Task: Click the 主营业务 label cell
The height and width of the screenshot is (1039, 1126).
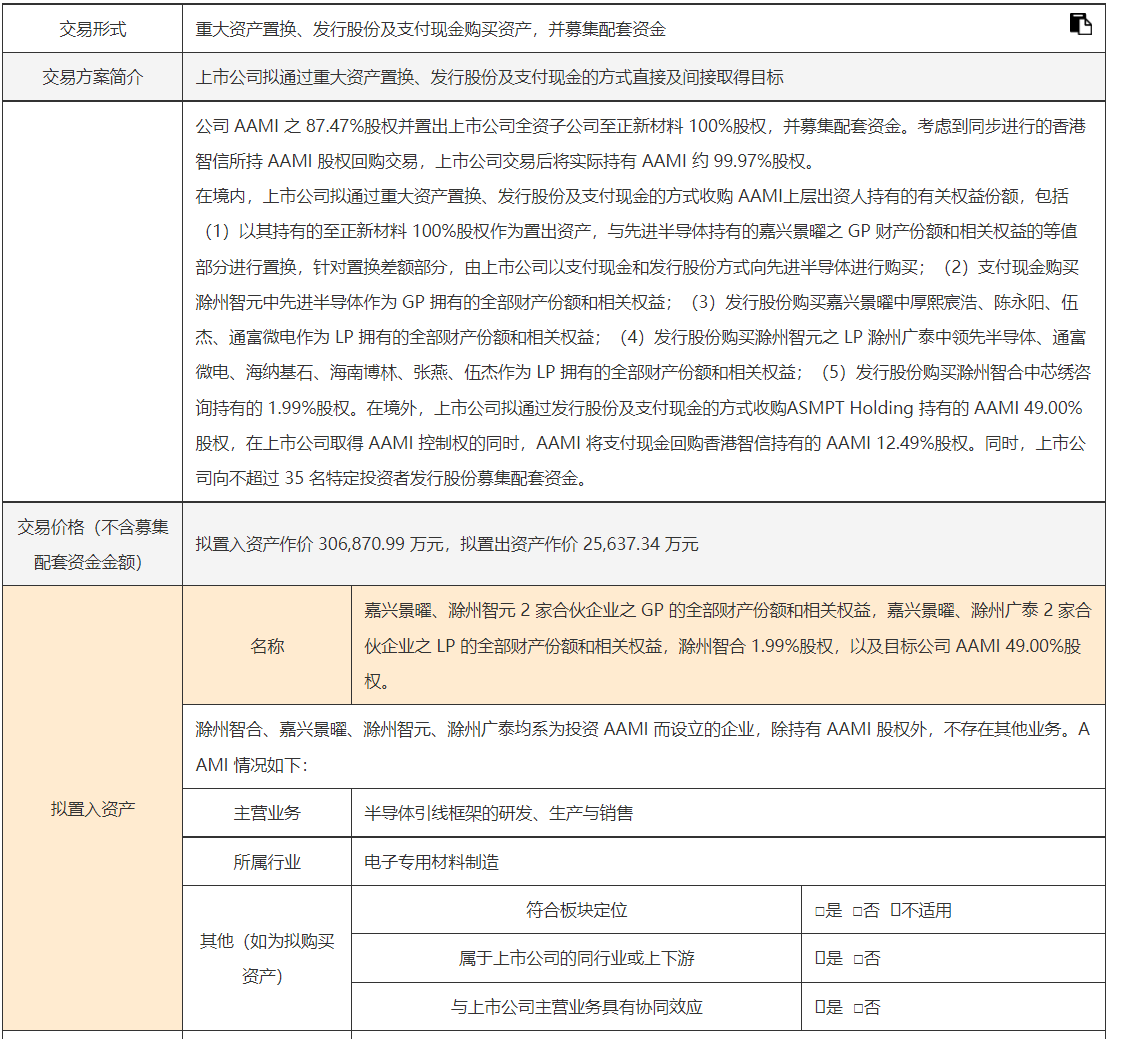Action: [267, 813]
